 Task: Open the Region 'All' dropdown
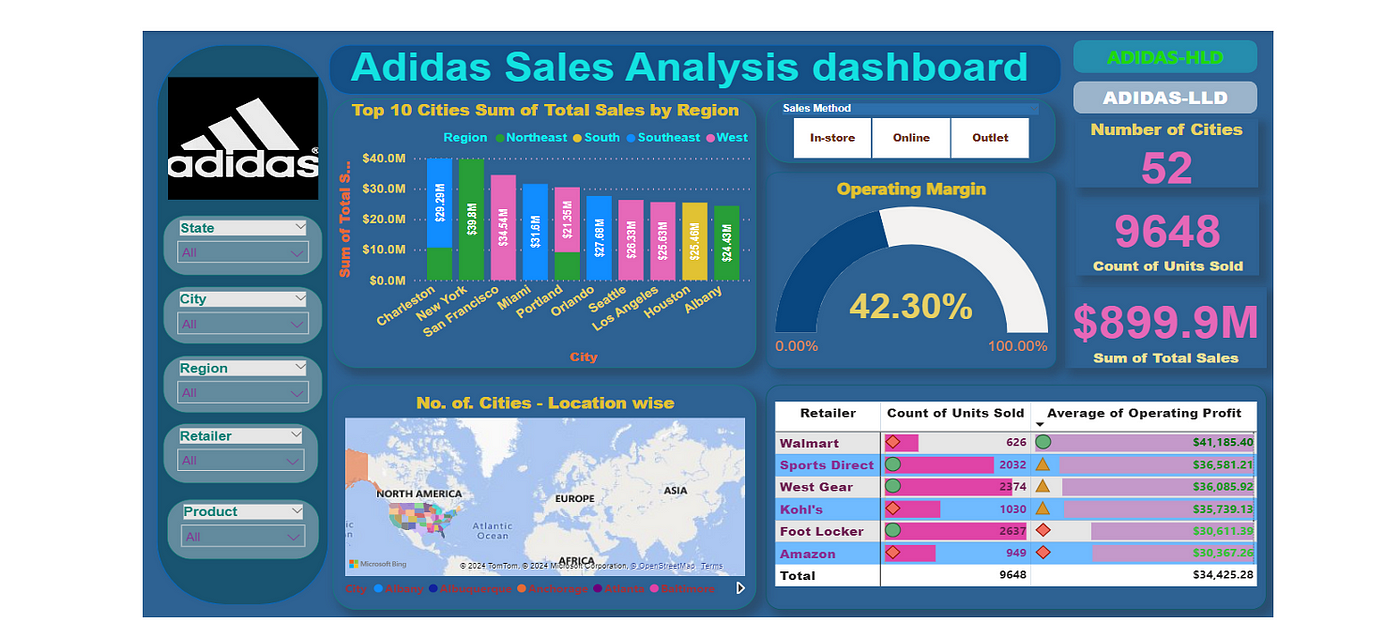(243, 393)
